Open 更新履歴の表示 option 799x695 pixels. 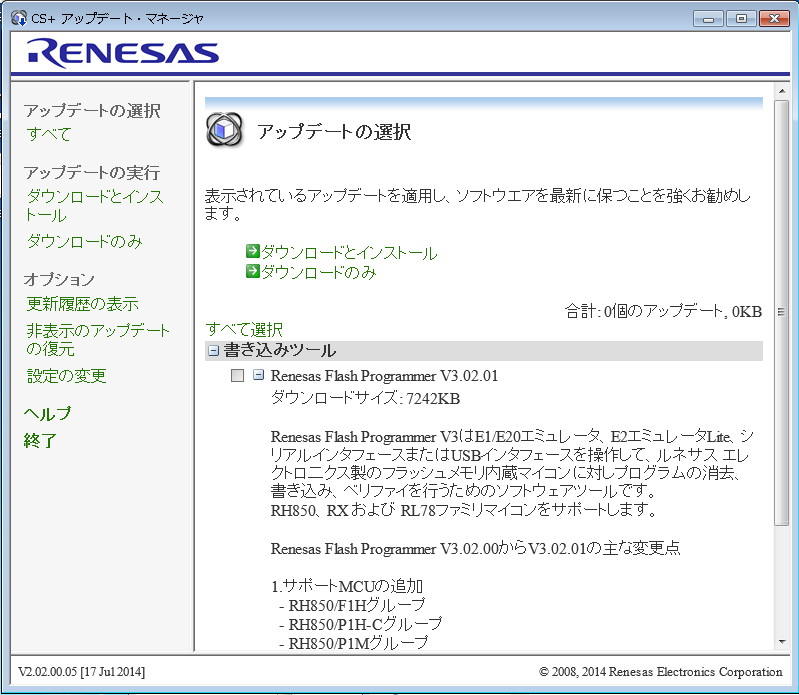(83, 304)
